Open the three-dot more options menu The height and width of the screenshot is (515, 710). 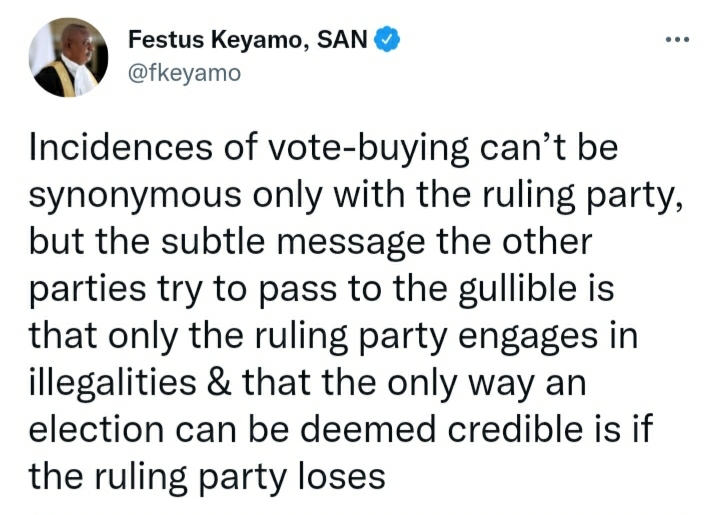677,41
